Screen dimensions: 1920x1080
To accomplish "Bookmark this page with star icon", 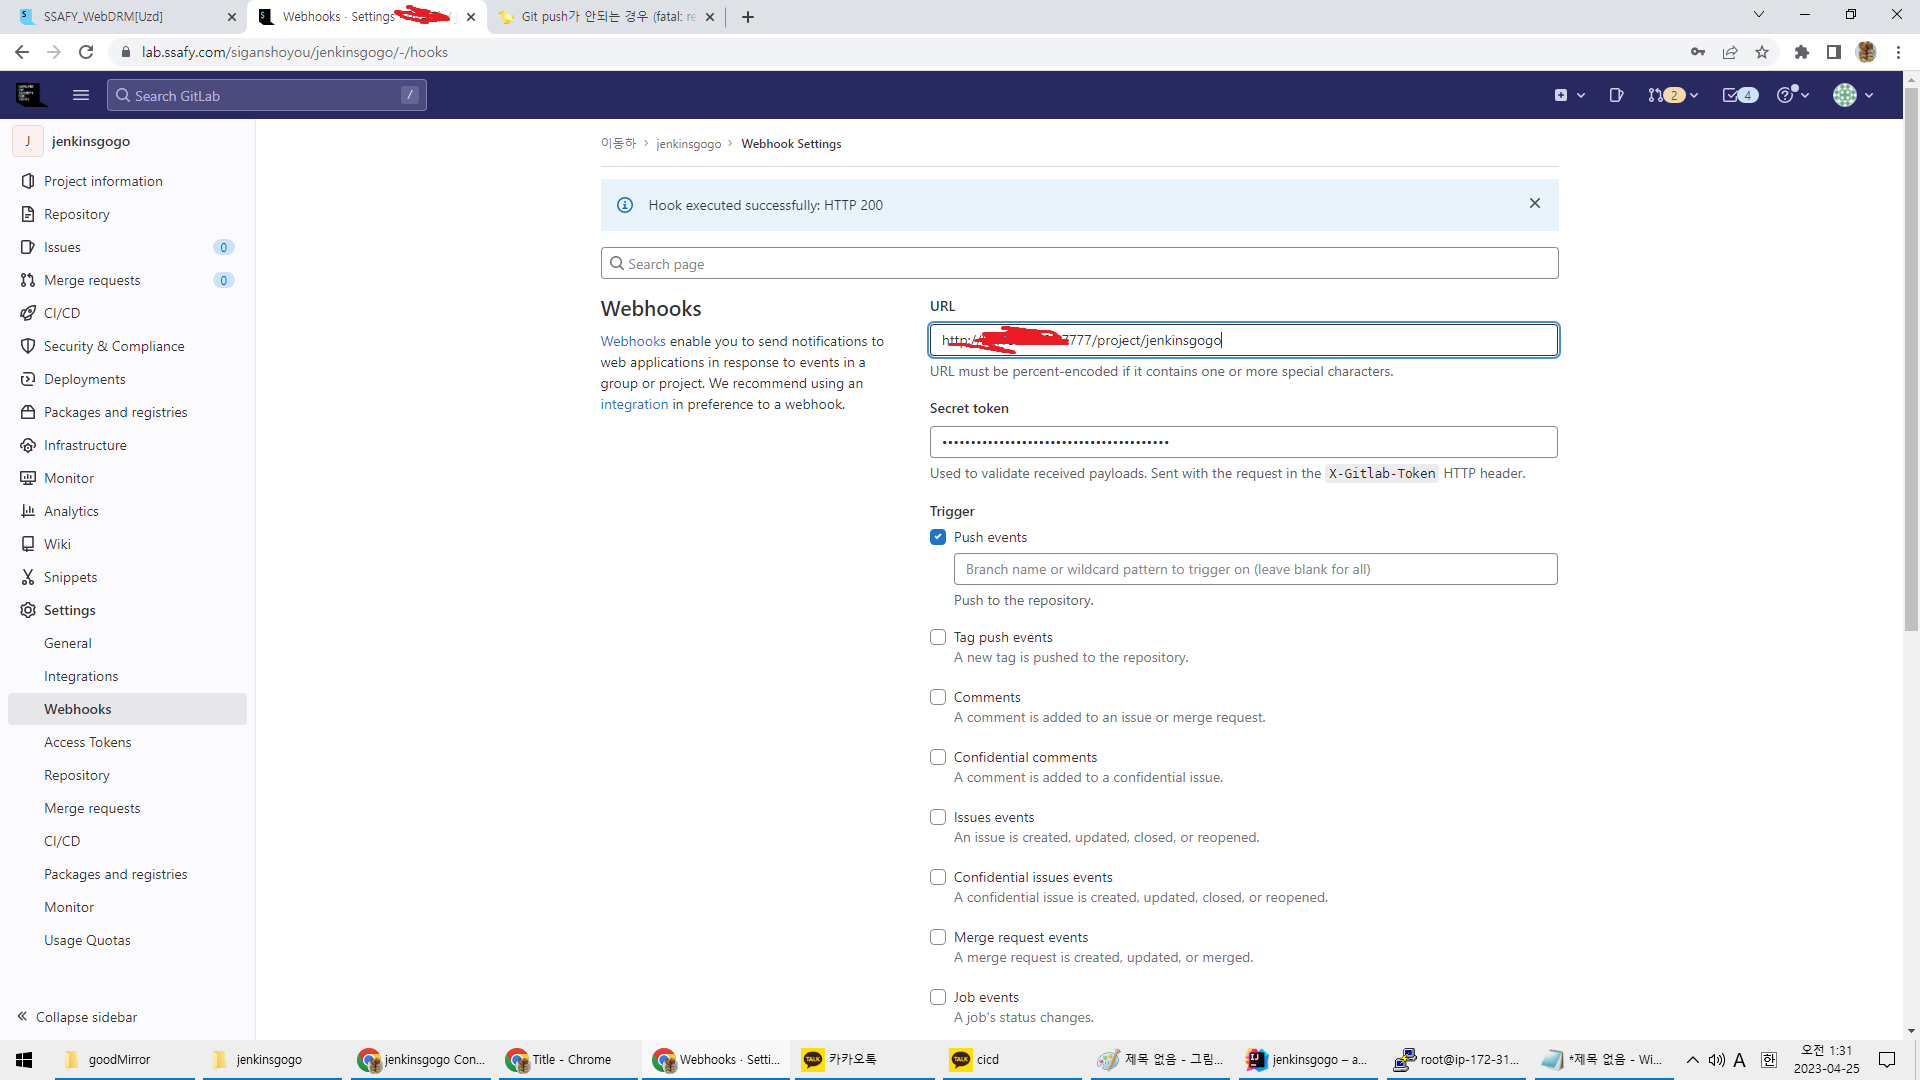I will point(1762,52).
